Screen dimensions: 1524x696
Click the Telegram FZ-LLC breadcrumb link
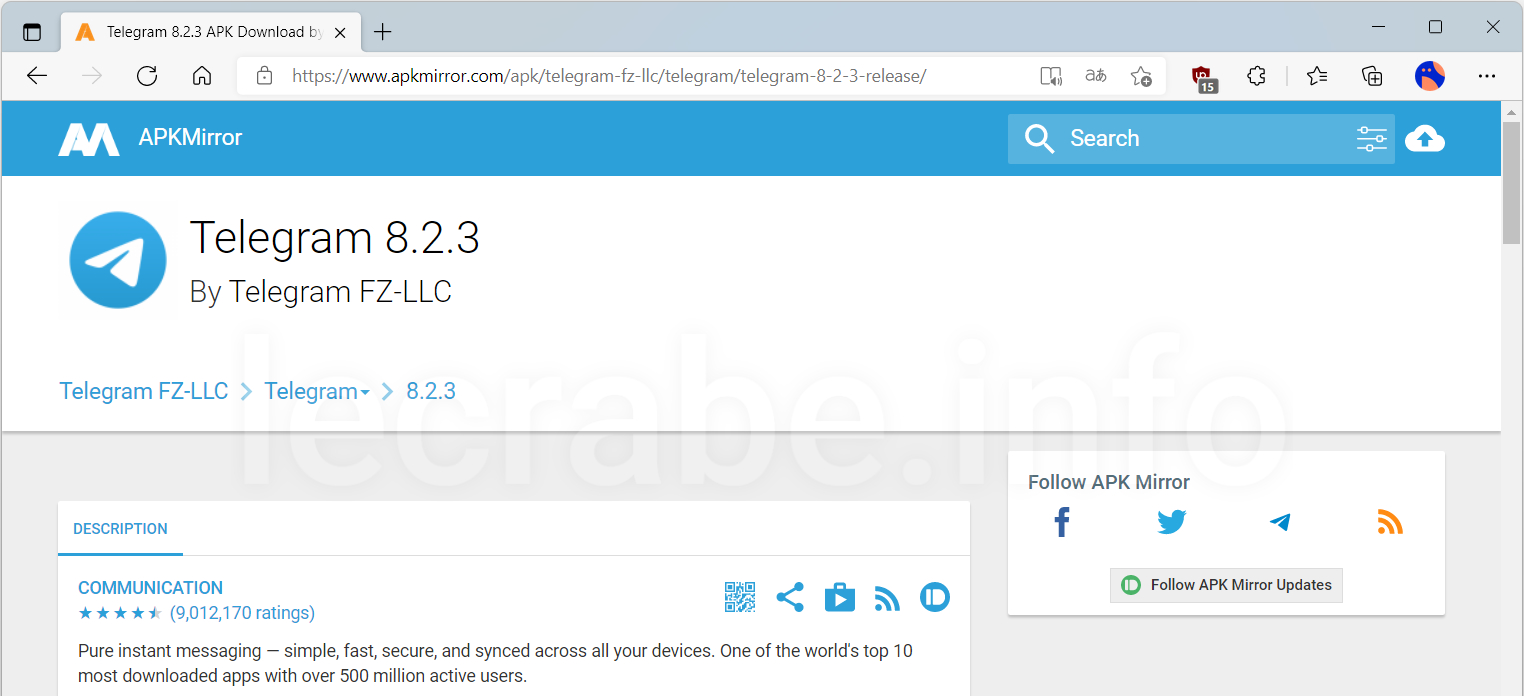(144, 391)
